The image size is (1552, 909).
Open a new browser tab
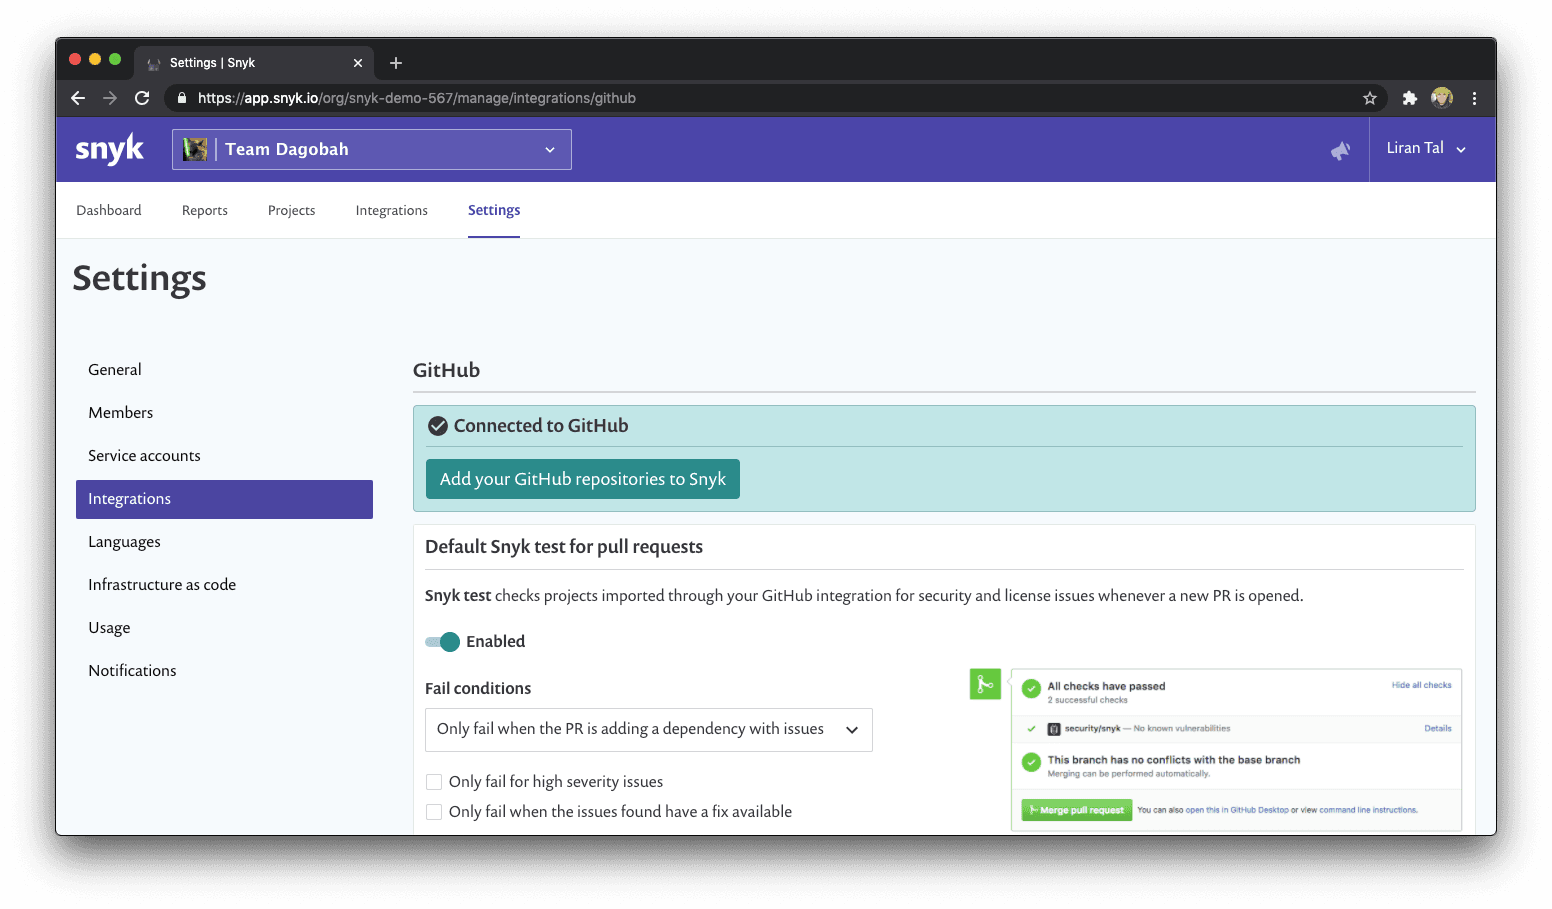click(x=396, y=63)
